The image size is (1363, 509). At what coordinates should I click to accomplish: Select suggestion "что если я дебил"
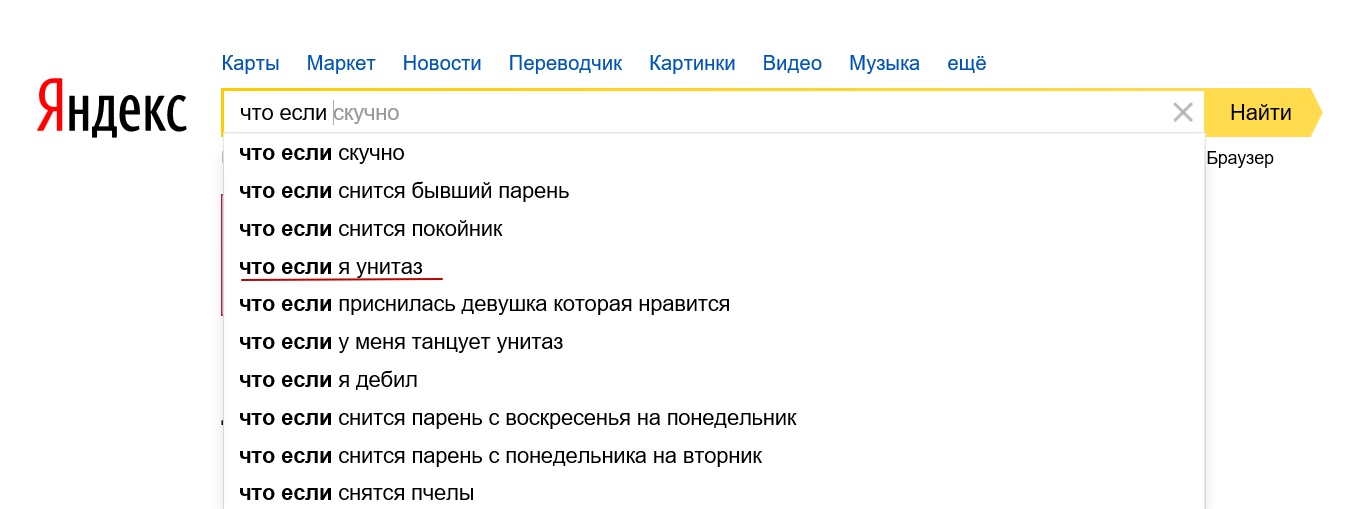coord(714,380)
